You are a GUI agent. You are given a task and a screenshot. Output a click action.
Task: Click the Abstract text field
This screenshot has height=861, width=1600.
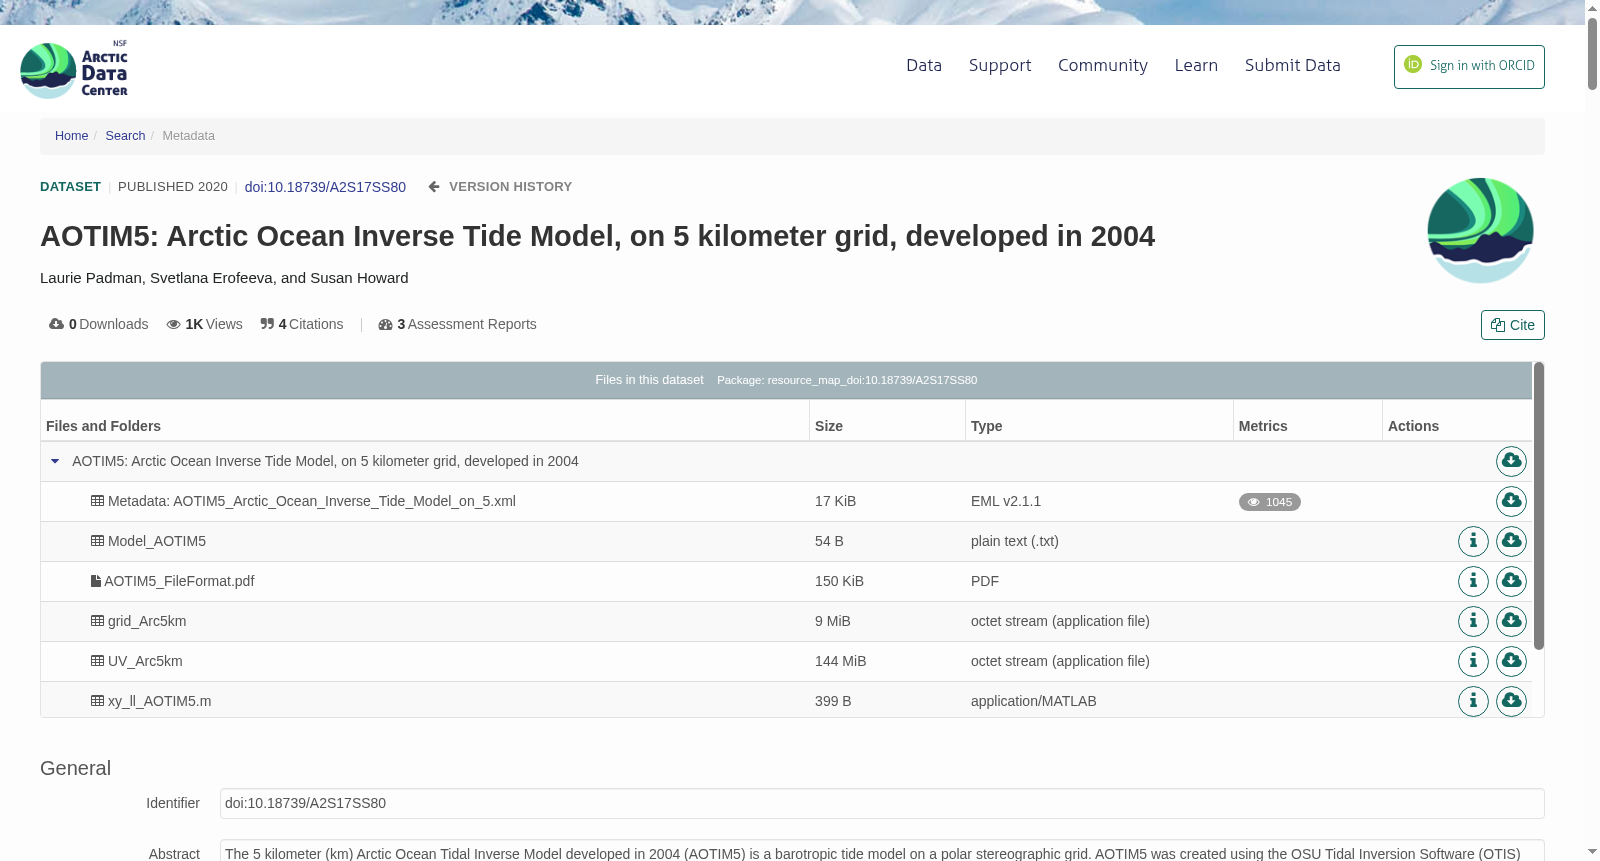coord(882,850)
